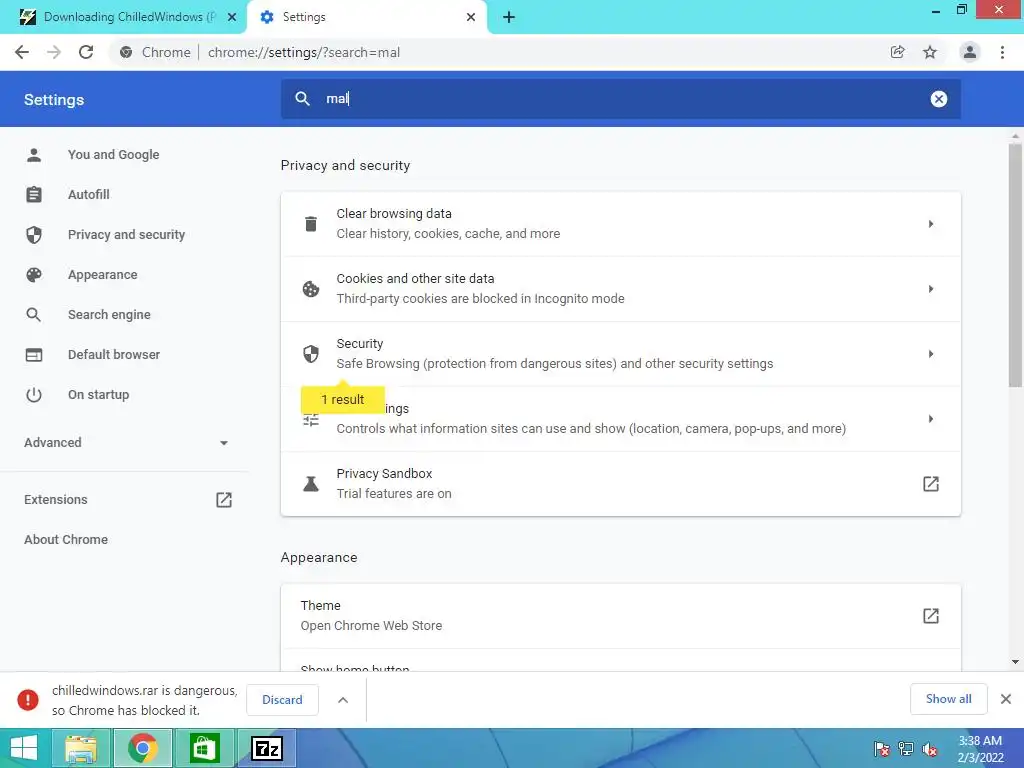This screenshot has height=768, width=1024.
Task: Open You and Google settings
Action: pyautogui.click(x=114, y=155)
